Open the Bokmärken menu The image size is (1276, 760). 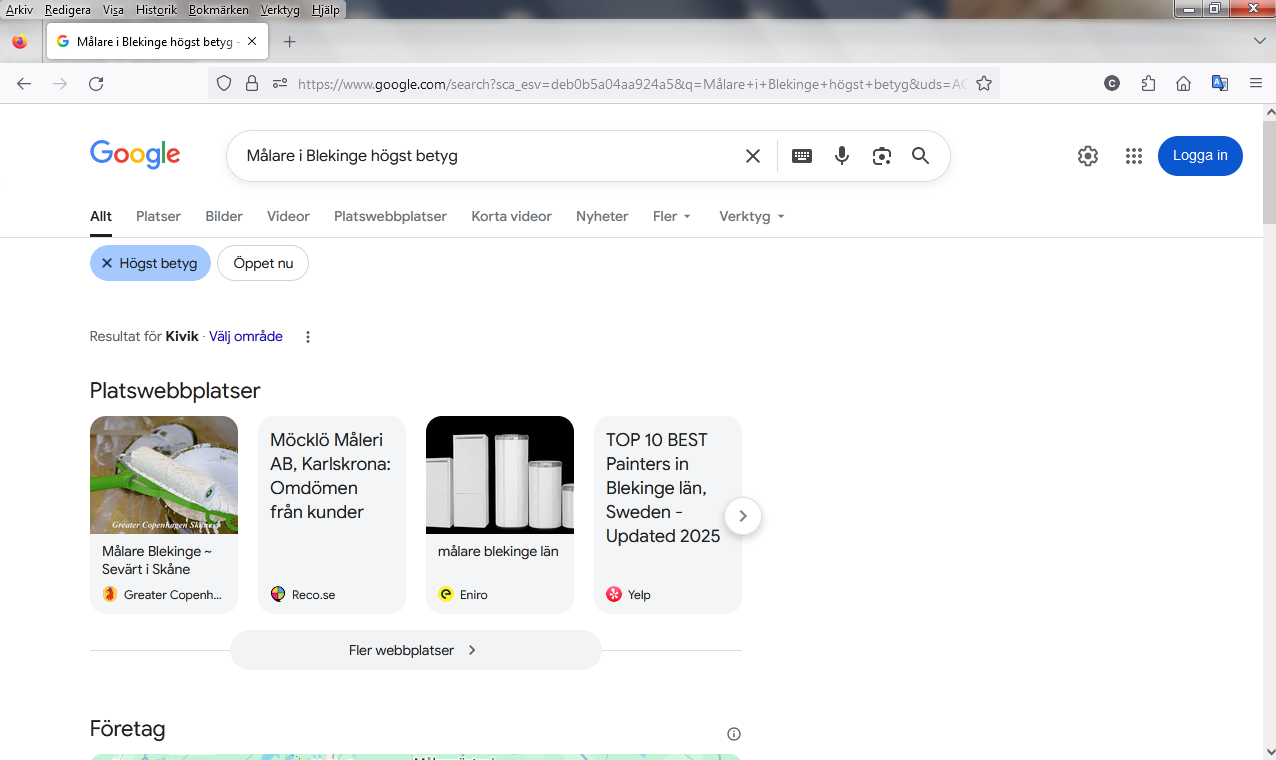[217, 10]
